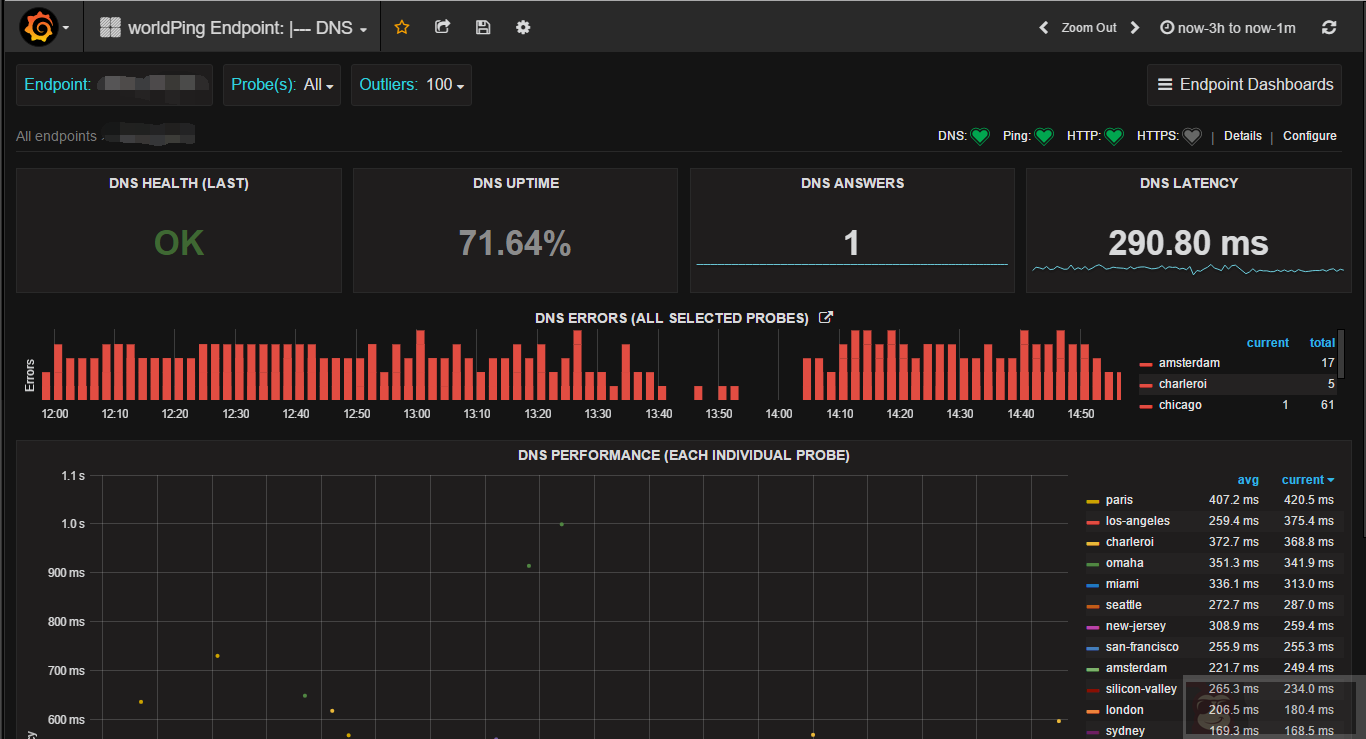This screenshot has width=1366, height=739.
Task: Star this dashboard as favorite
Action: pyautogui.click(x=402, y=27)
